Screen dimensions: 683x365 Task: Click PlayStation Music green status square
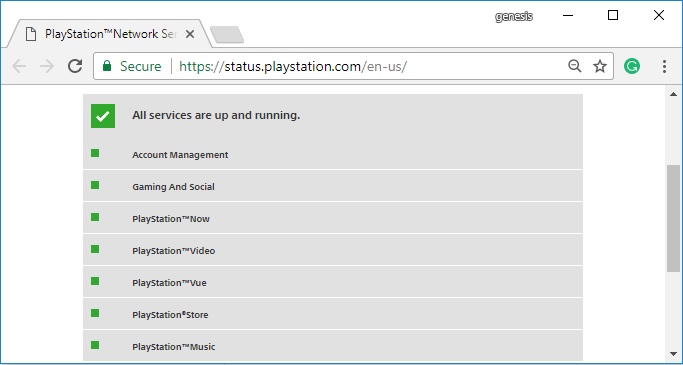point(95,345)
